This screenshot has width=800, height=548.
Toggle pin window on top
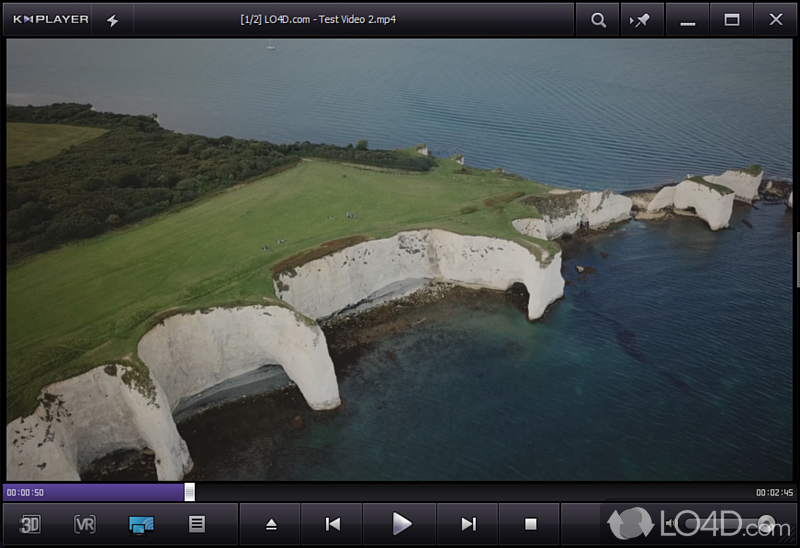pyautogui.click(x=641, y=20)
